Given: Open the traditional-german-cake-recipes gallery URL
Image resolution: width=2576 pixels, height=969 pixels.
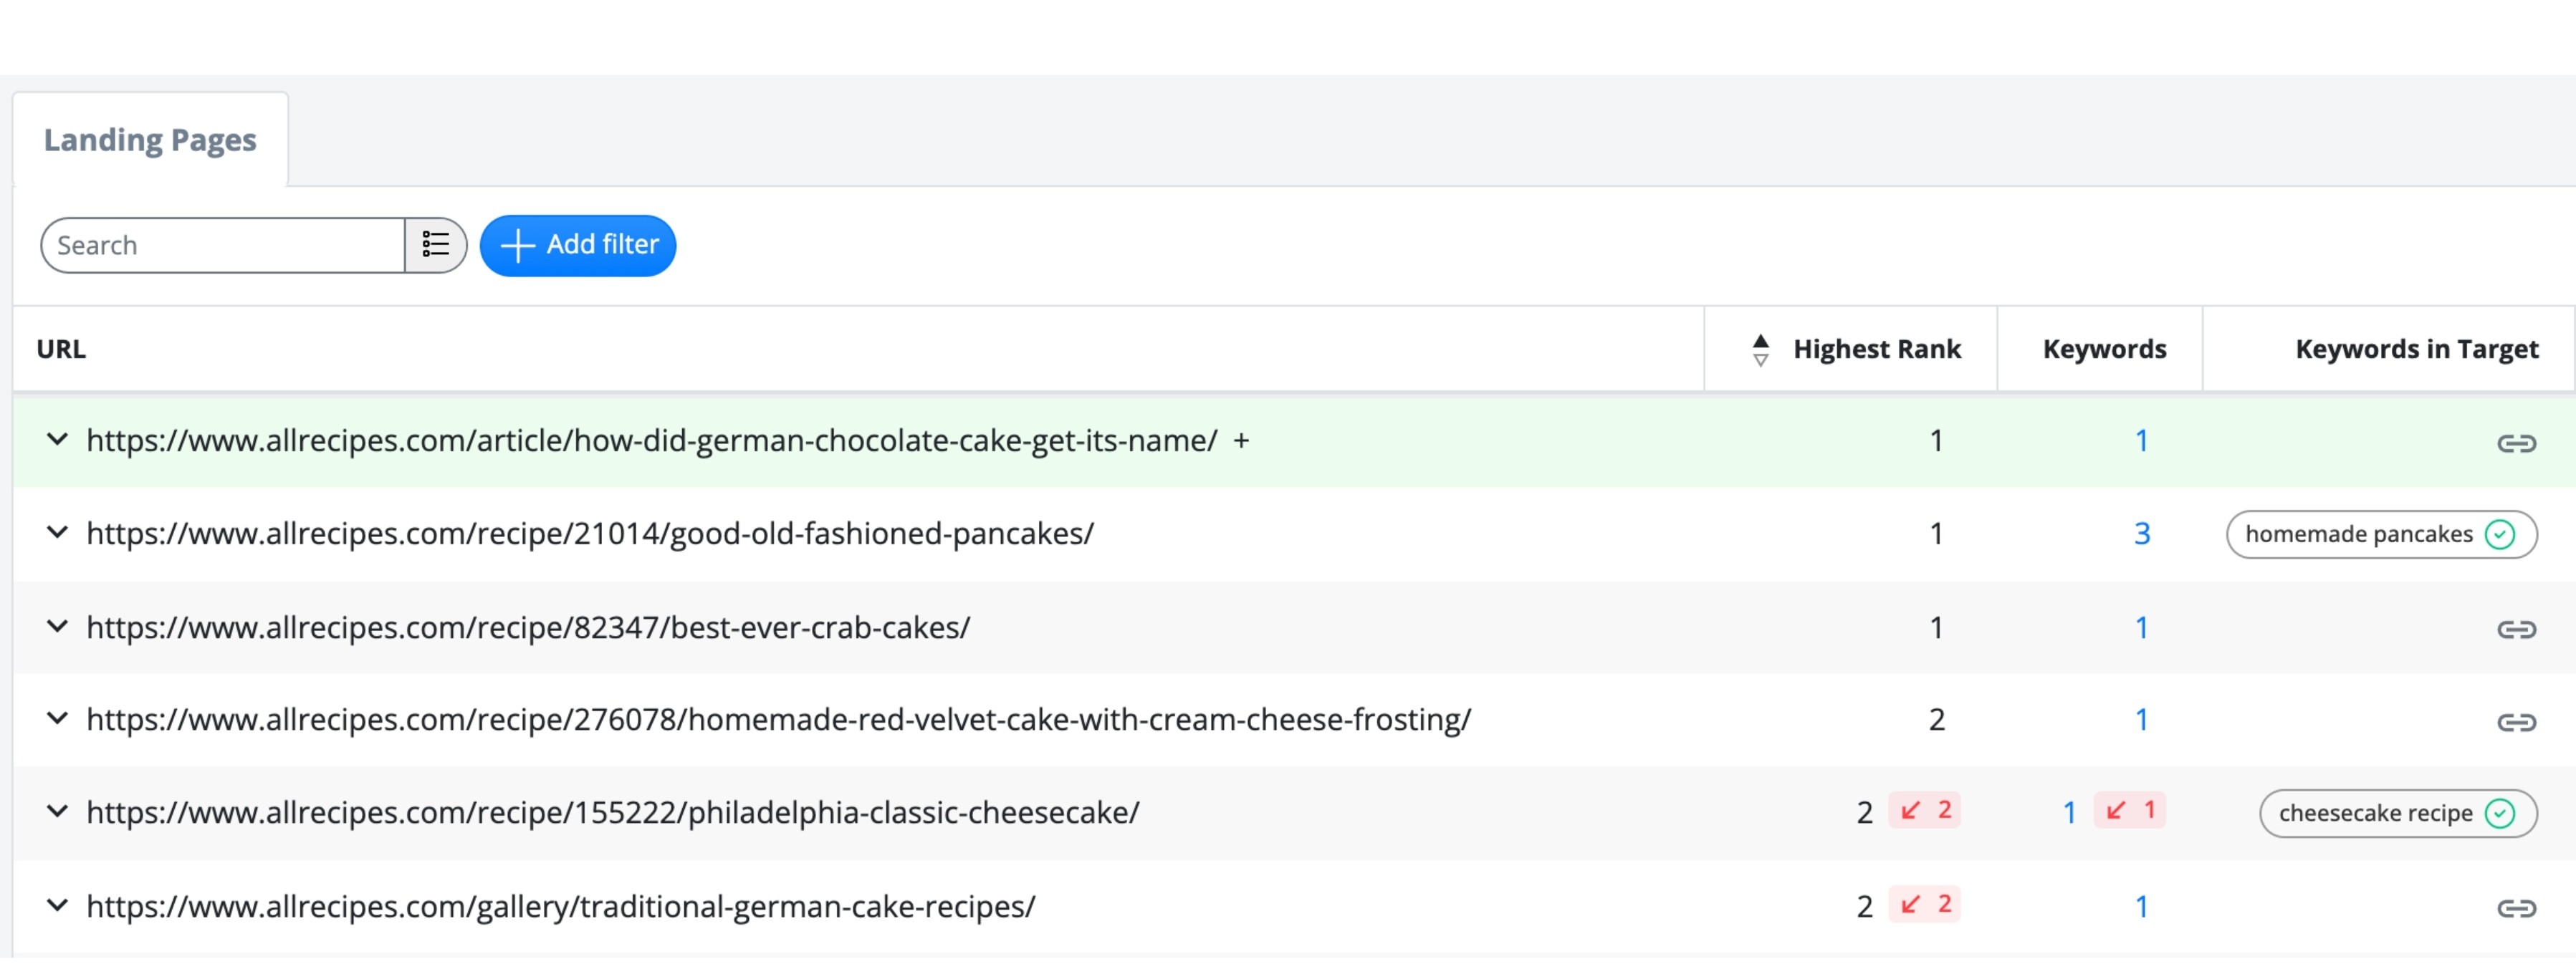Looking at the screenshot, I should 561,907.
